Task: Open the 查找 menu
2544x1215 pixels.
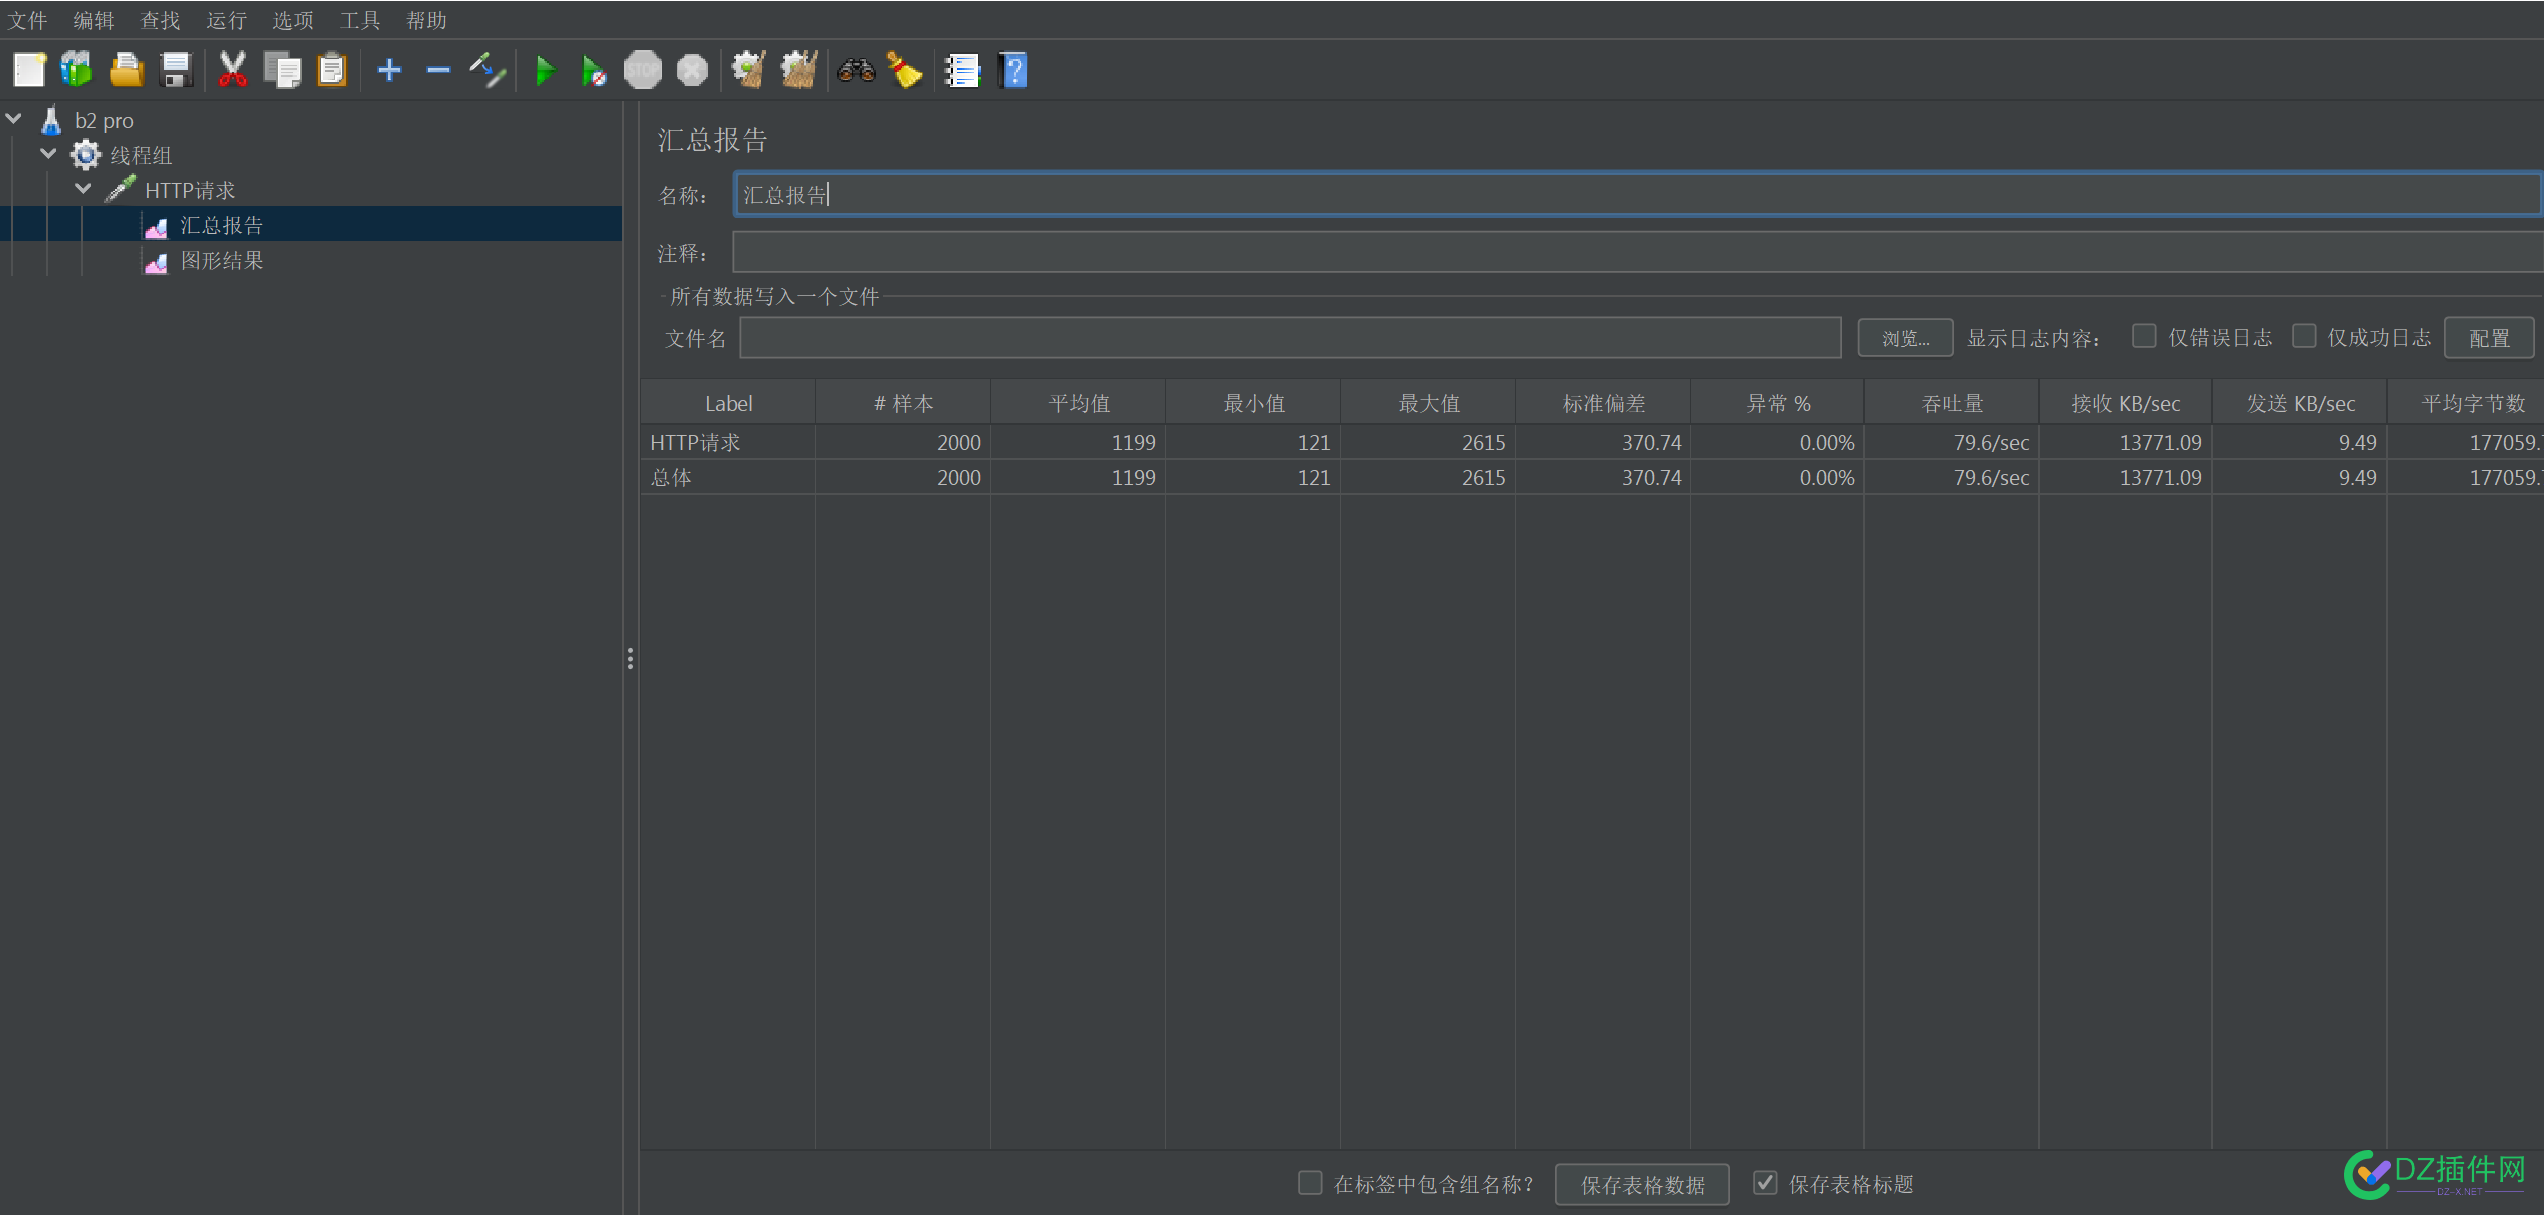Action: 160,20
